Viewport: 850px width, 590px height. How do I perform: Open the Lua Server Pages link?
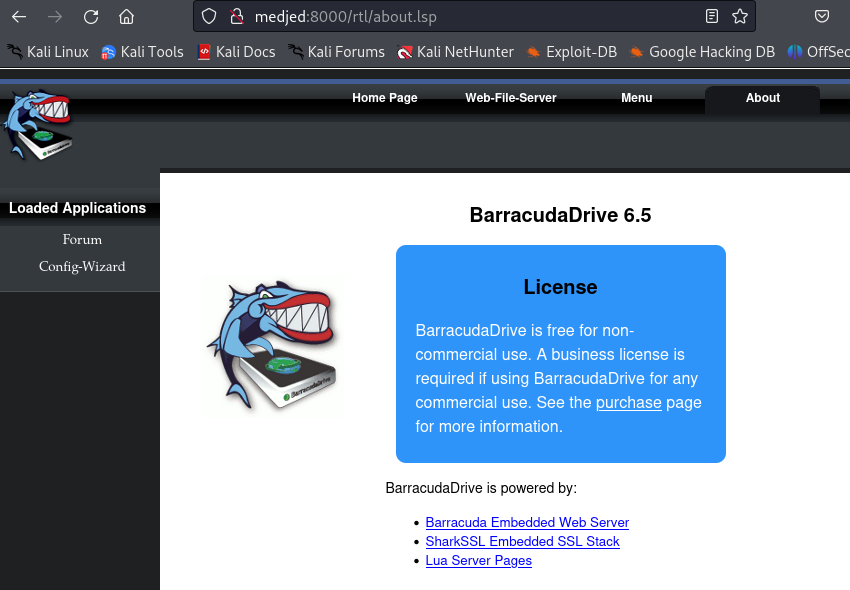[x=478, y=560]
